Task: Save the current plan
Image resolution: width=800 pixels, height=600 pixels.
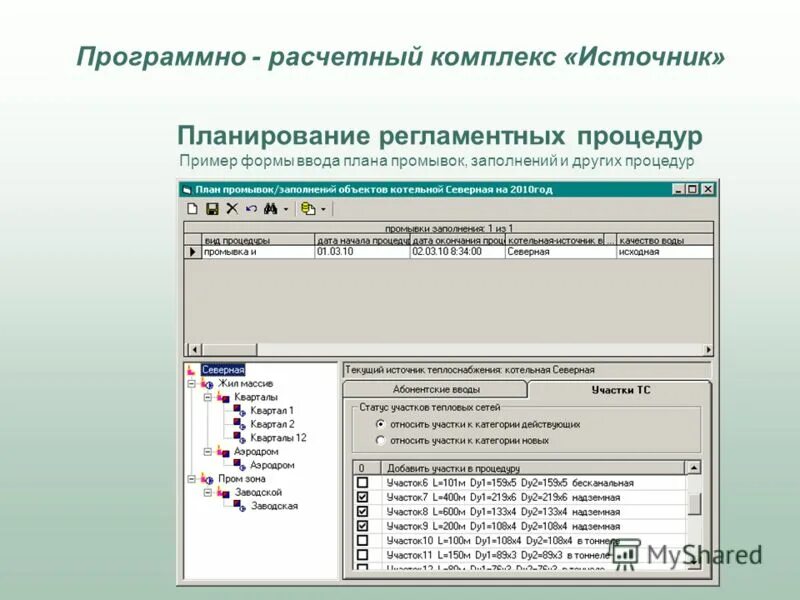Action: (213, 208)
